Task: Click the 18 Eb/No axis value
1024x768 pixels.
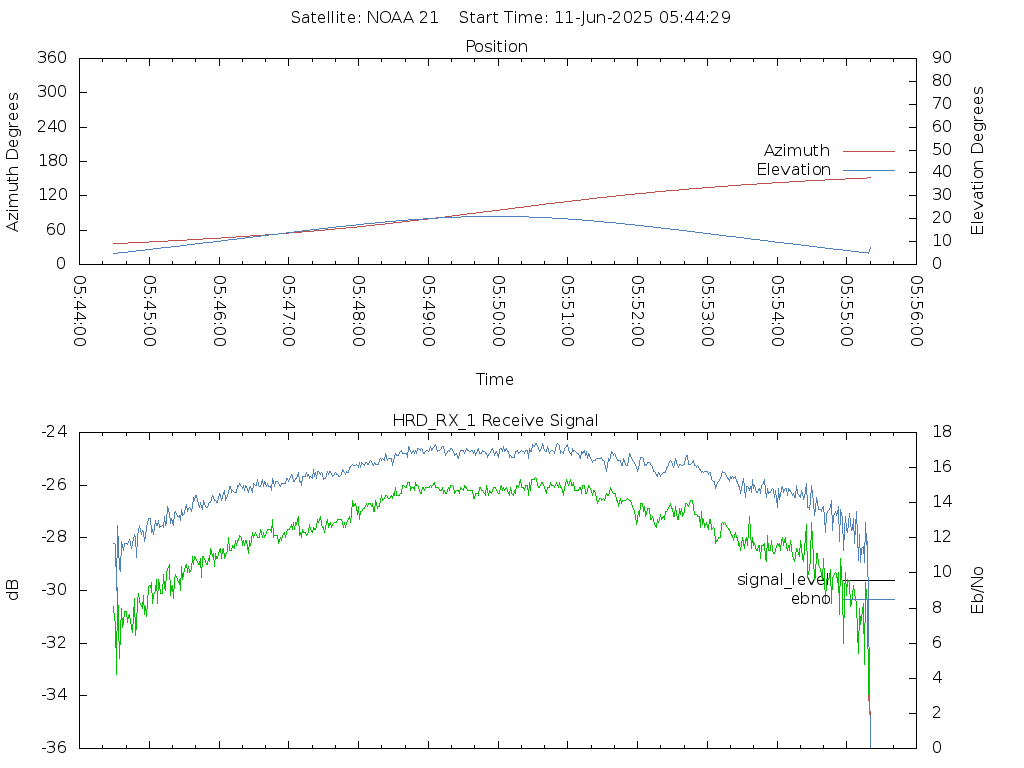Action: pyautogui.click(x=942, y=432)
